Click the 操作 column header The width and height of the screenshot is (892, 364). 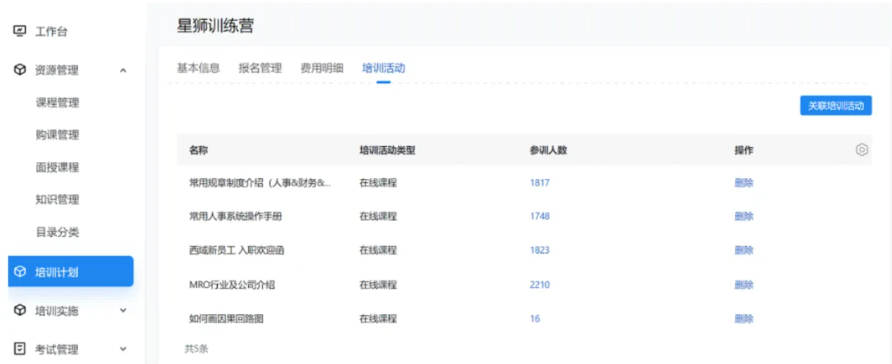pyautogui.click(x=744, y=151)
